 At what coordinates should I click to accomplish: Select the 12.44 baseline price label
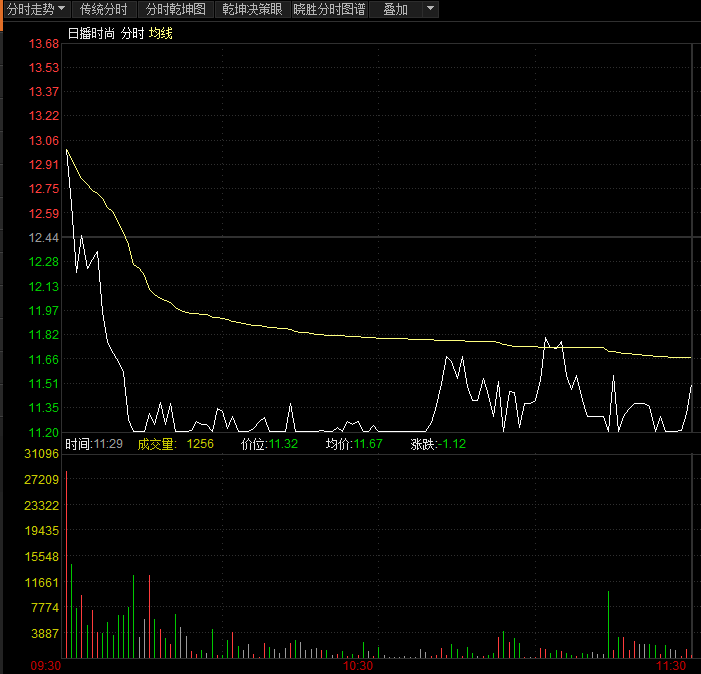pyautogui.click(x=44, y=238)
